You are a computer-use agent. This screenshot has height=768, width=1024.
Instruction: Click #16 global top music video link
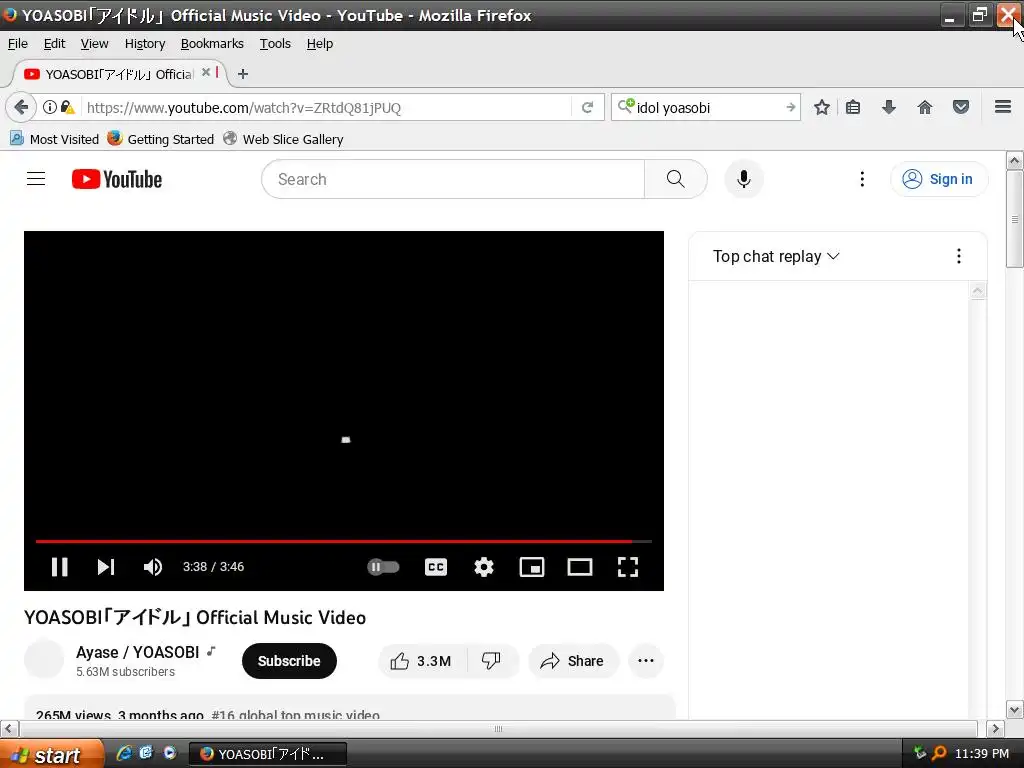point(295,715)
